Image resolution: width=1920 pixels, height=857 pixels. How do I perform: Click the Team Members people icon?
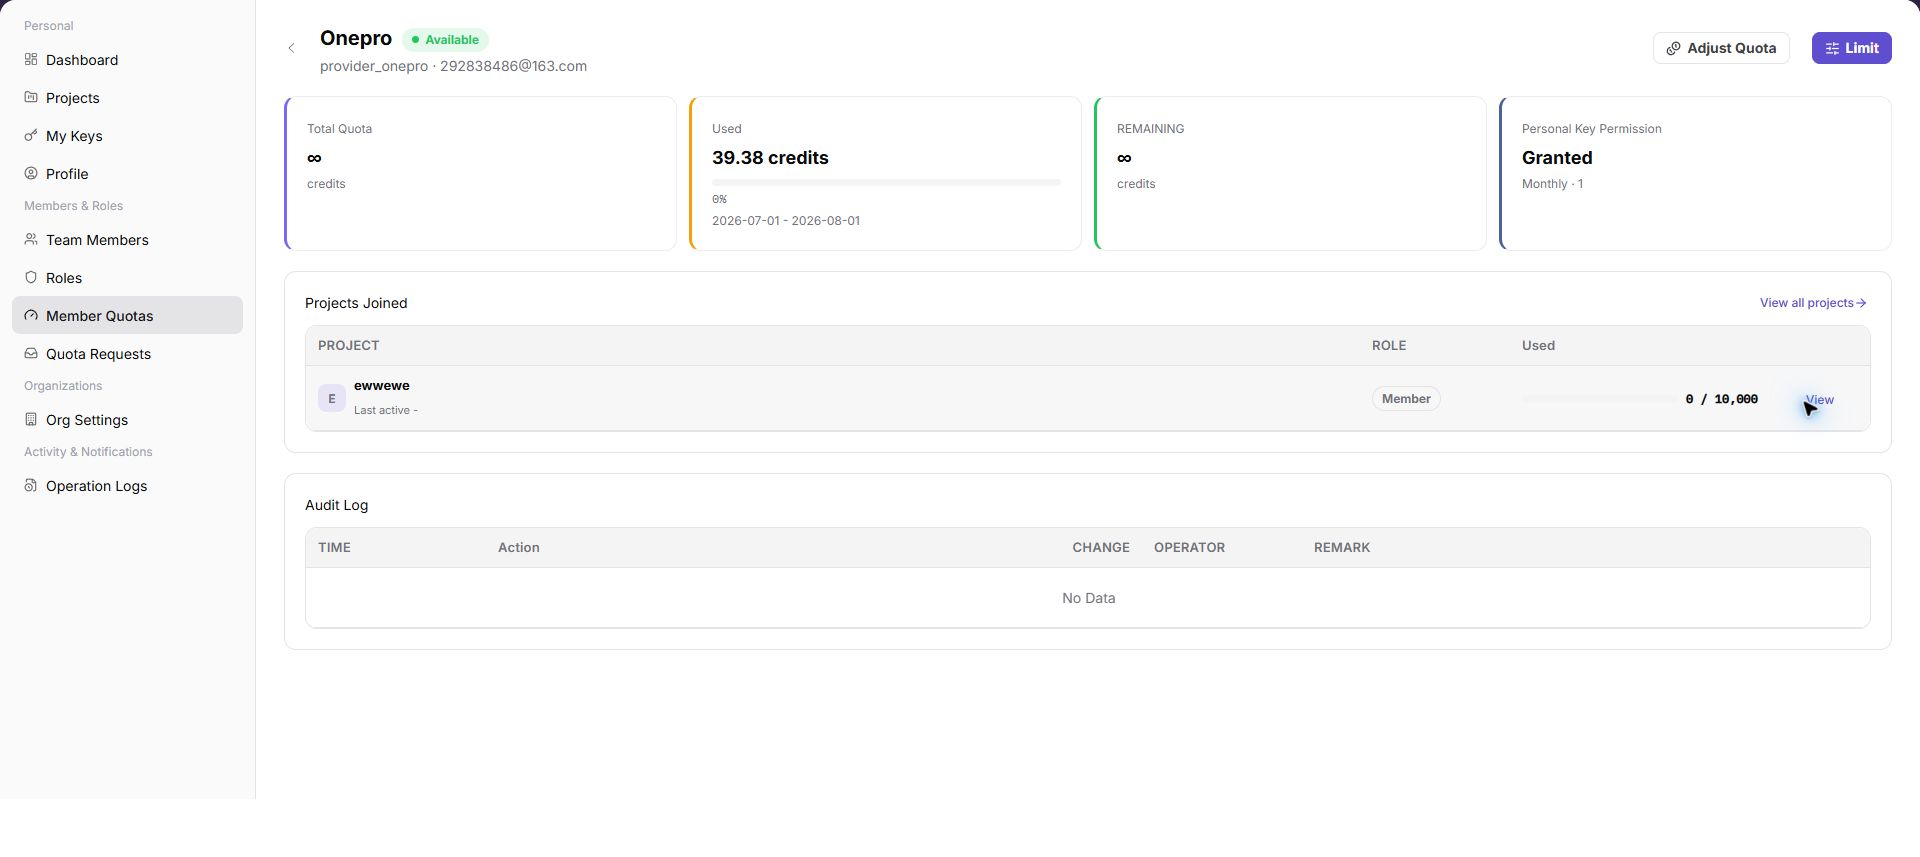point(31,240)
